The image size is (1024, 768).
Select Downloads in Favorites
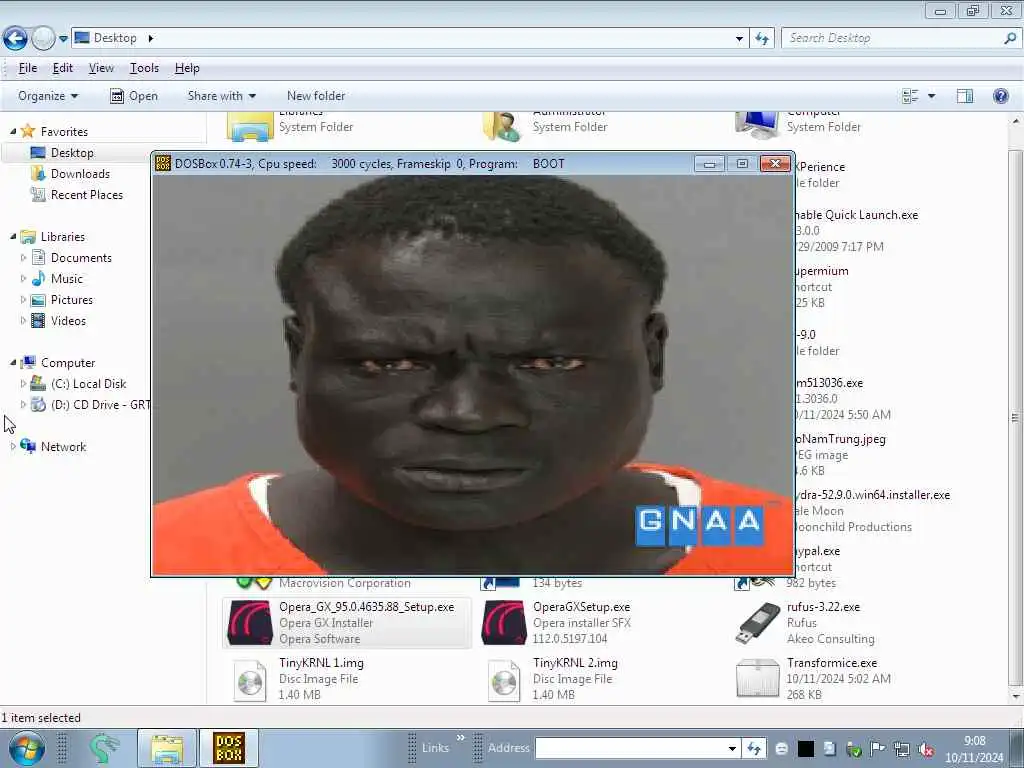80,174
